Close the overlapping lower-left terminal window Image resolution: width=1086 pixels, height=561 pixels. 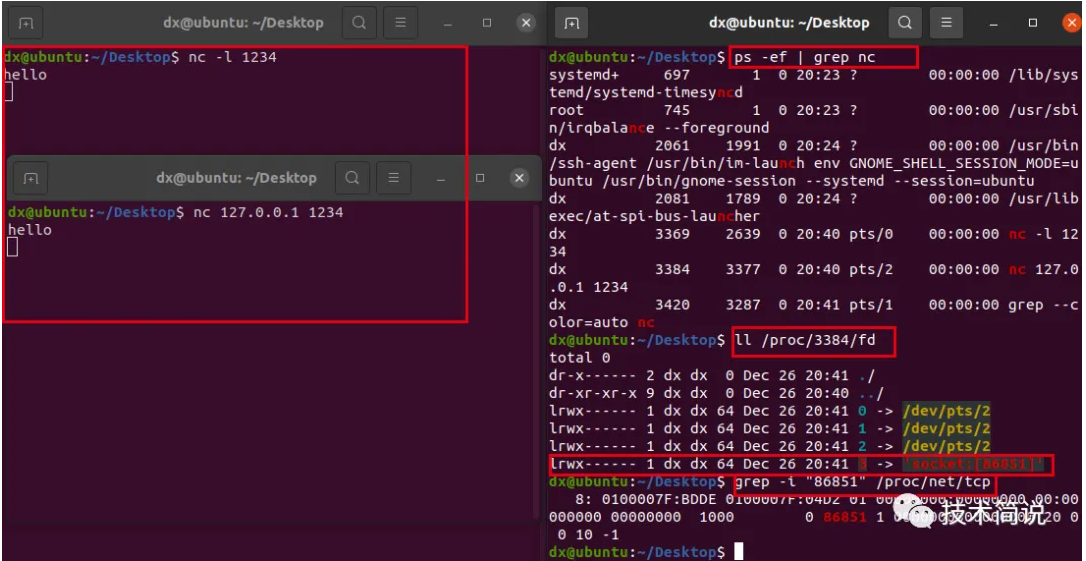[x=518, y=178]
